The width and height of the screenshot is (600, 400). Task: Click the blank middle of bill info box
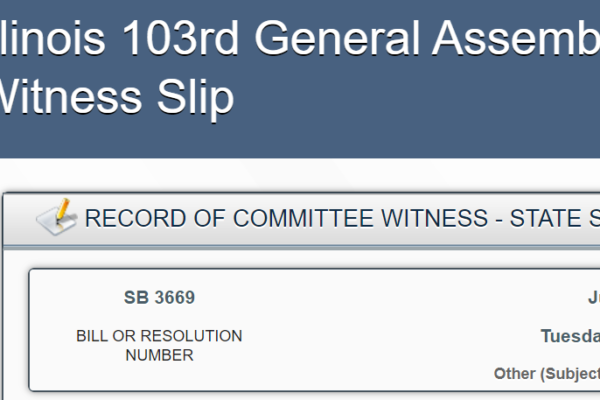367,330
